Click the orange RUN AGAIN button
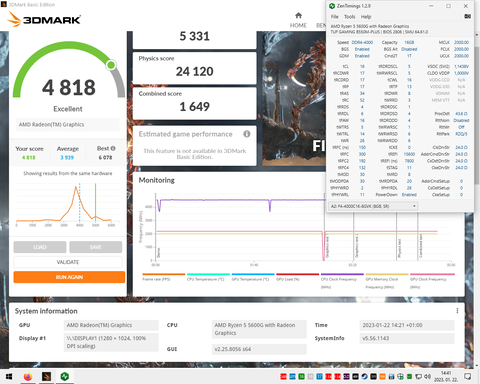This screenshot has height=384, width=480. [69, 277]
